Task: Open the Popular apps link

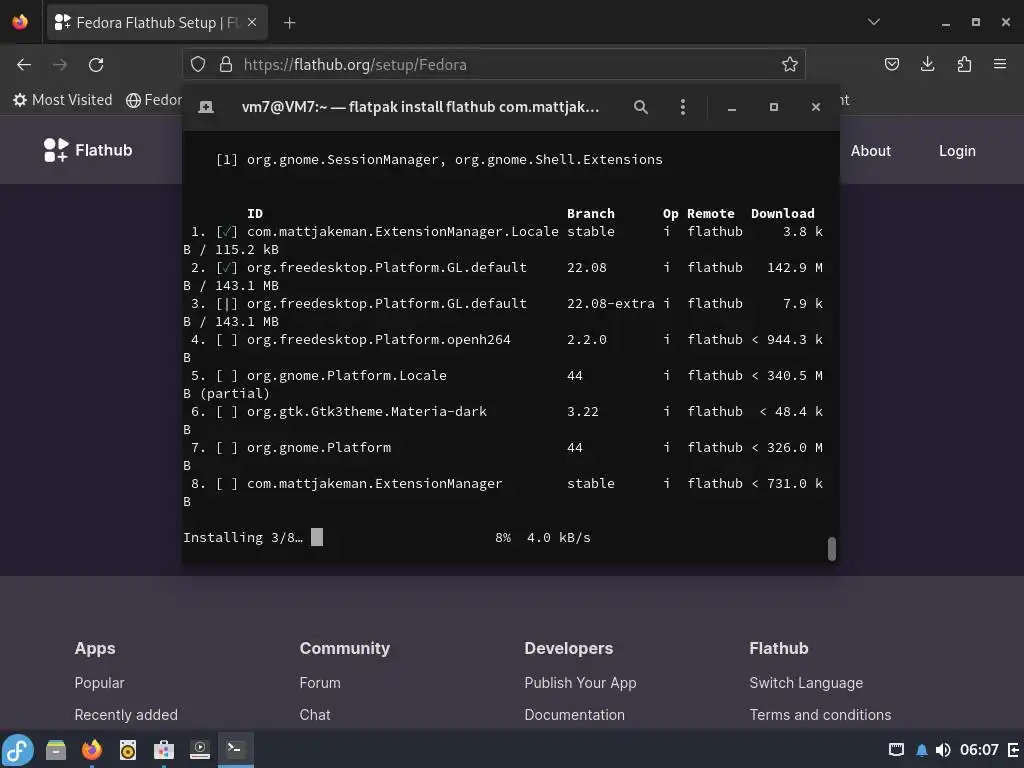Action: 99,682
